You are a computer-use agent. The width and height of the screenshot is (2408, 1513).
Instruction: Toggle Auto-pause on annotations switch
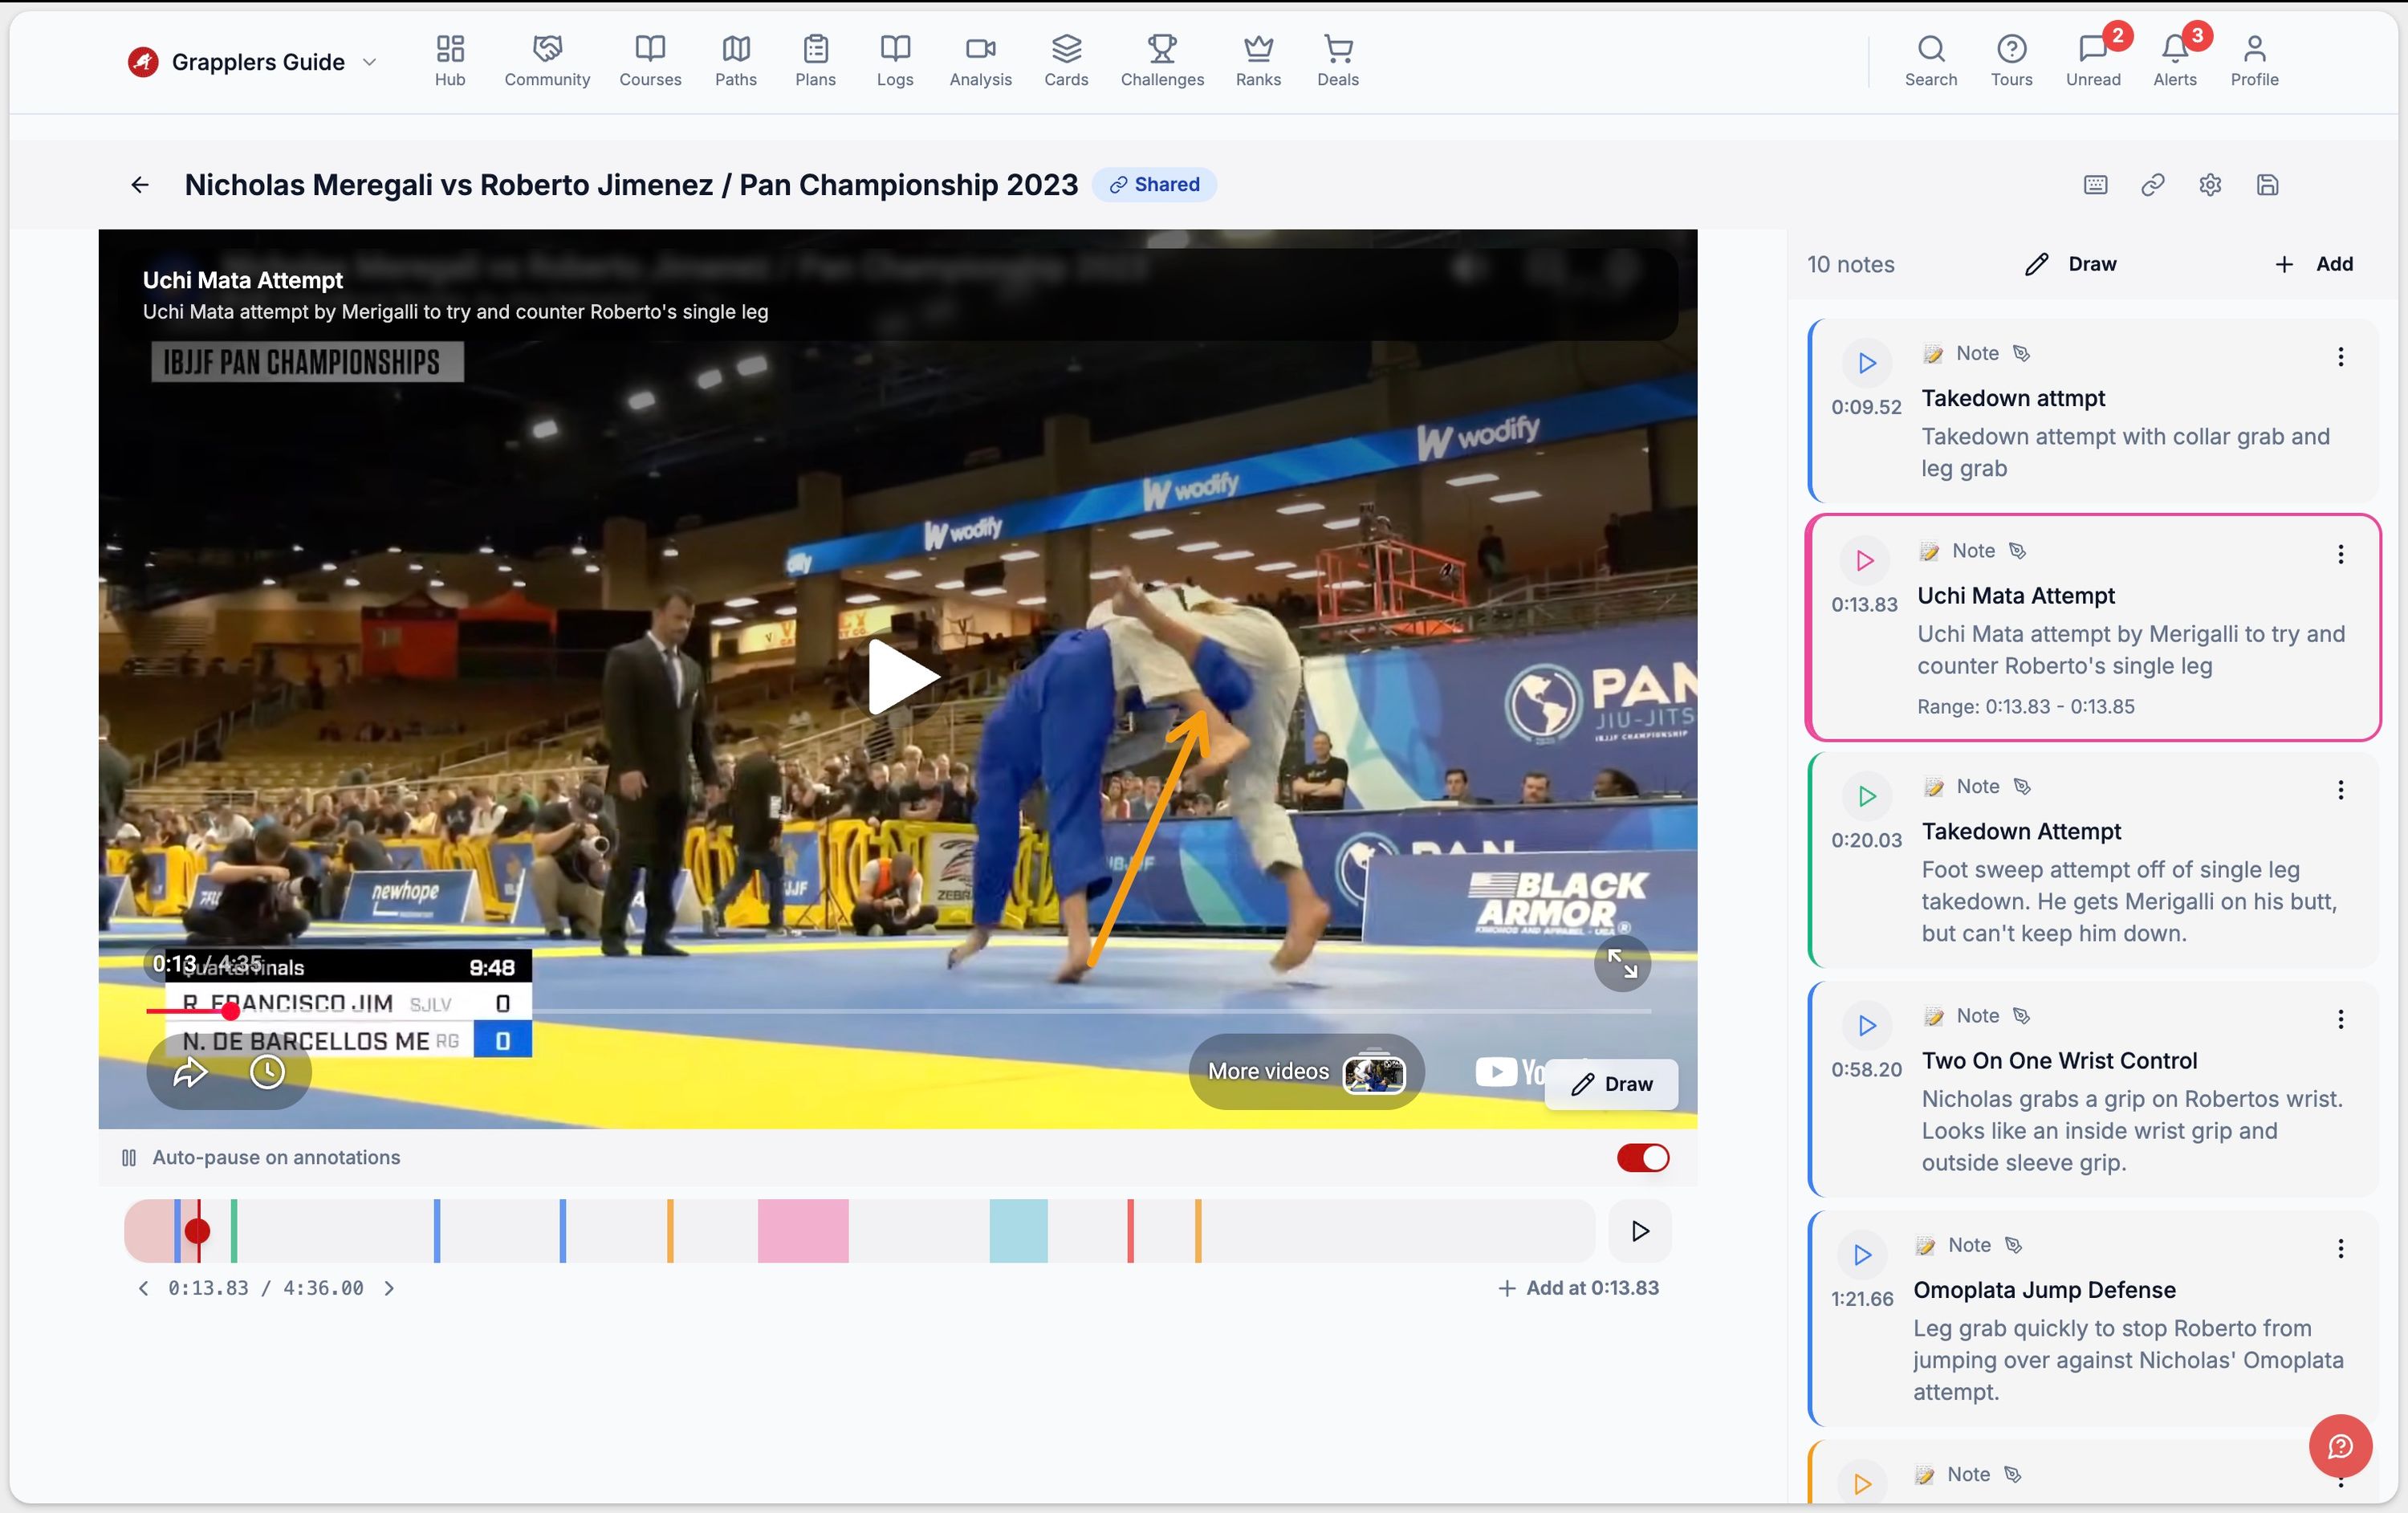[1642, 1158]
